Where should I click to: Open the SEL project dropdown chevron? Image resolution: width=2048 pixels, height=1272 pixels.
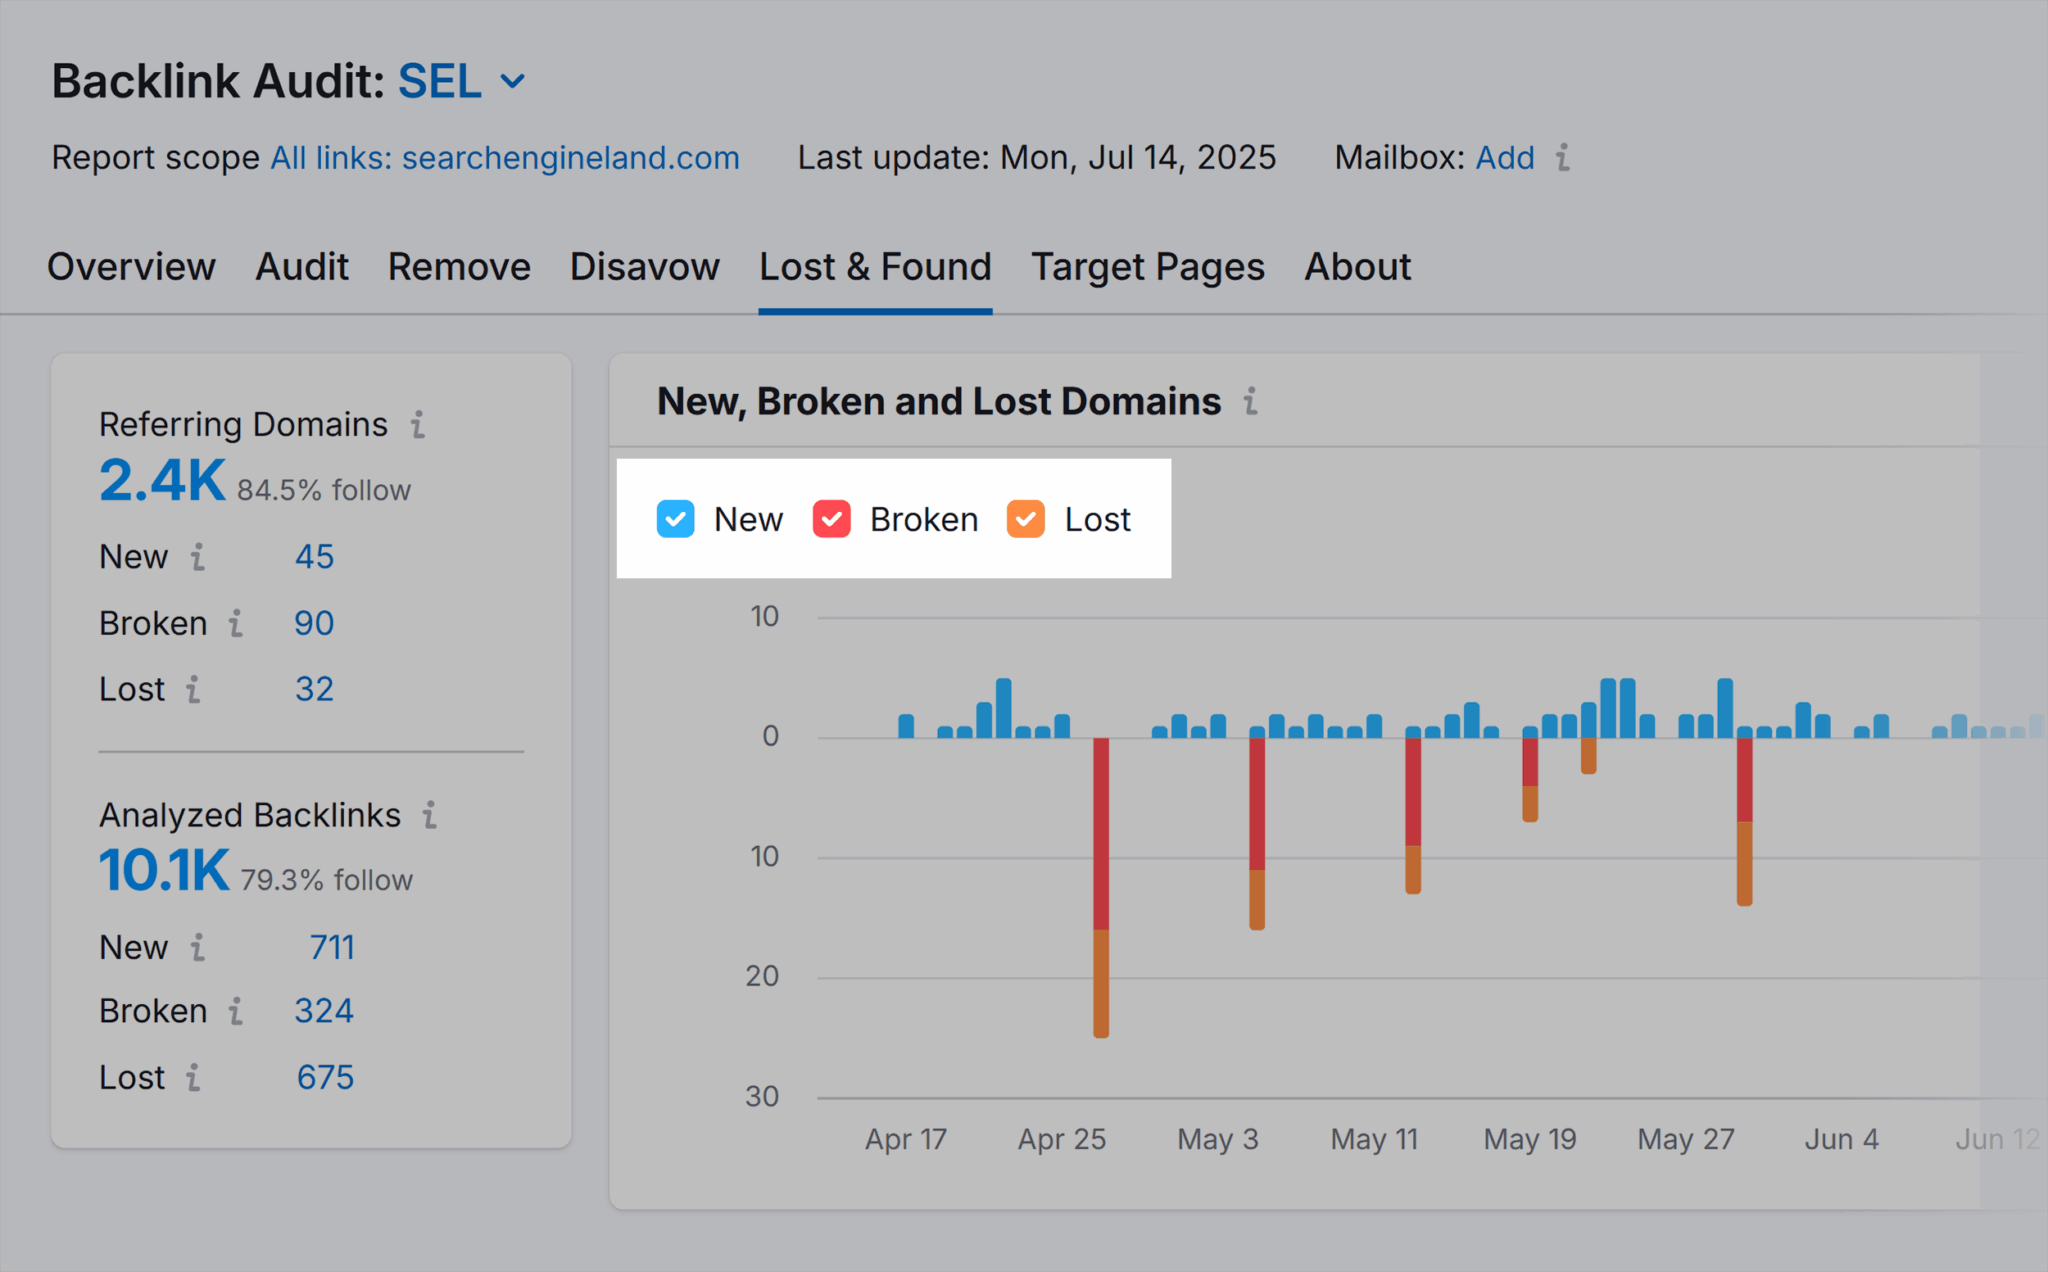tap(513, 82)
